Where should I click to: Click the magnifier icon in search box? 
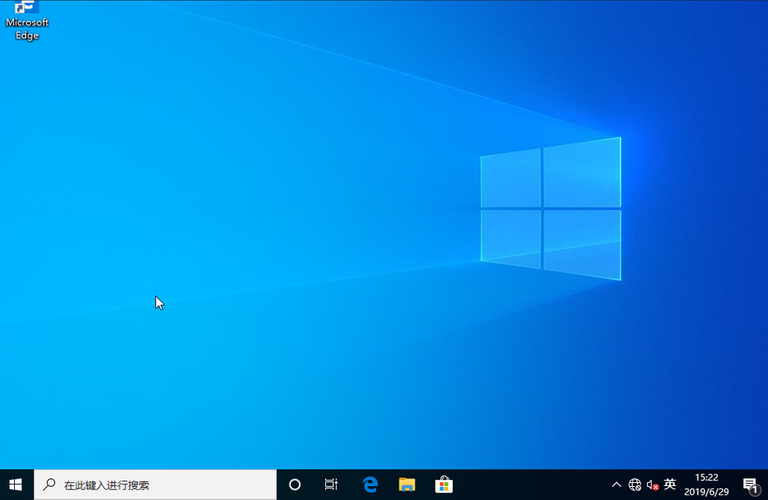click(x=49, y=485)
